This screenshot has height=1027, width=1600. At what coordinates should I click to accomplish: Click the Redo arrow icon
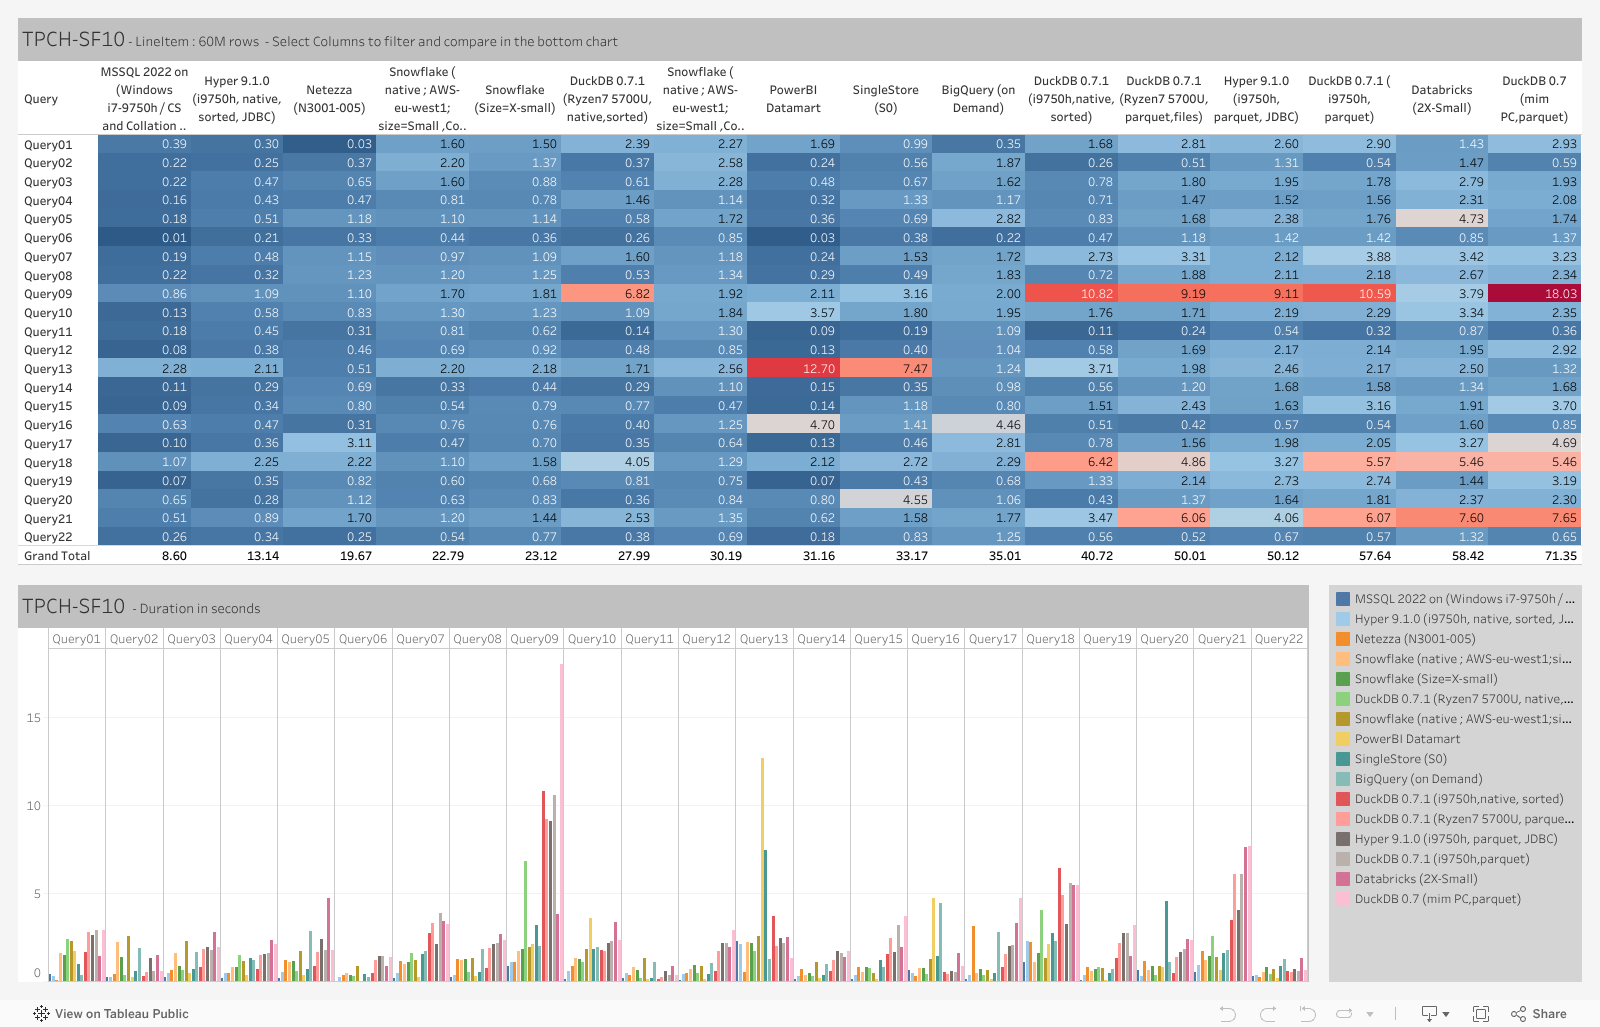tap(1268, 1014)
